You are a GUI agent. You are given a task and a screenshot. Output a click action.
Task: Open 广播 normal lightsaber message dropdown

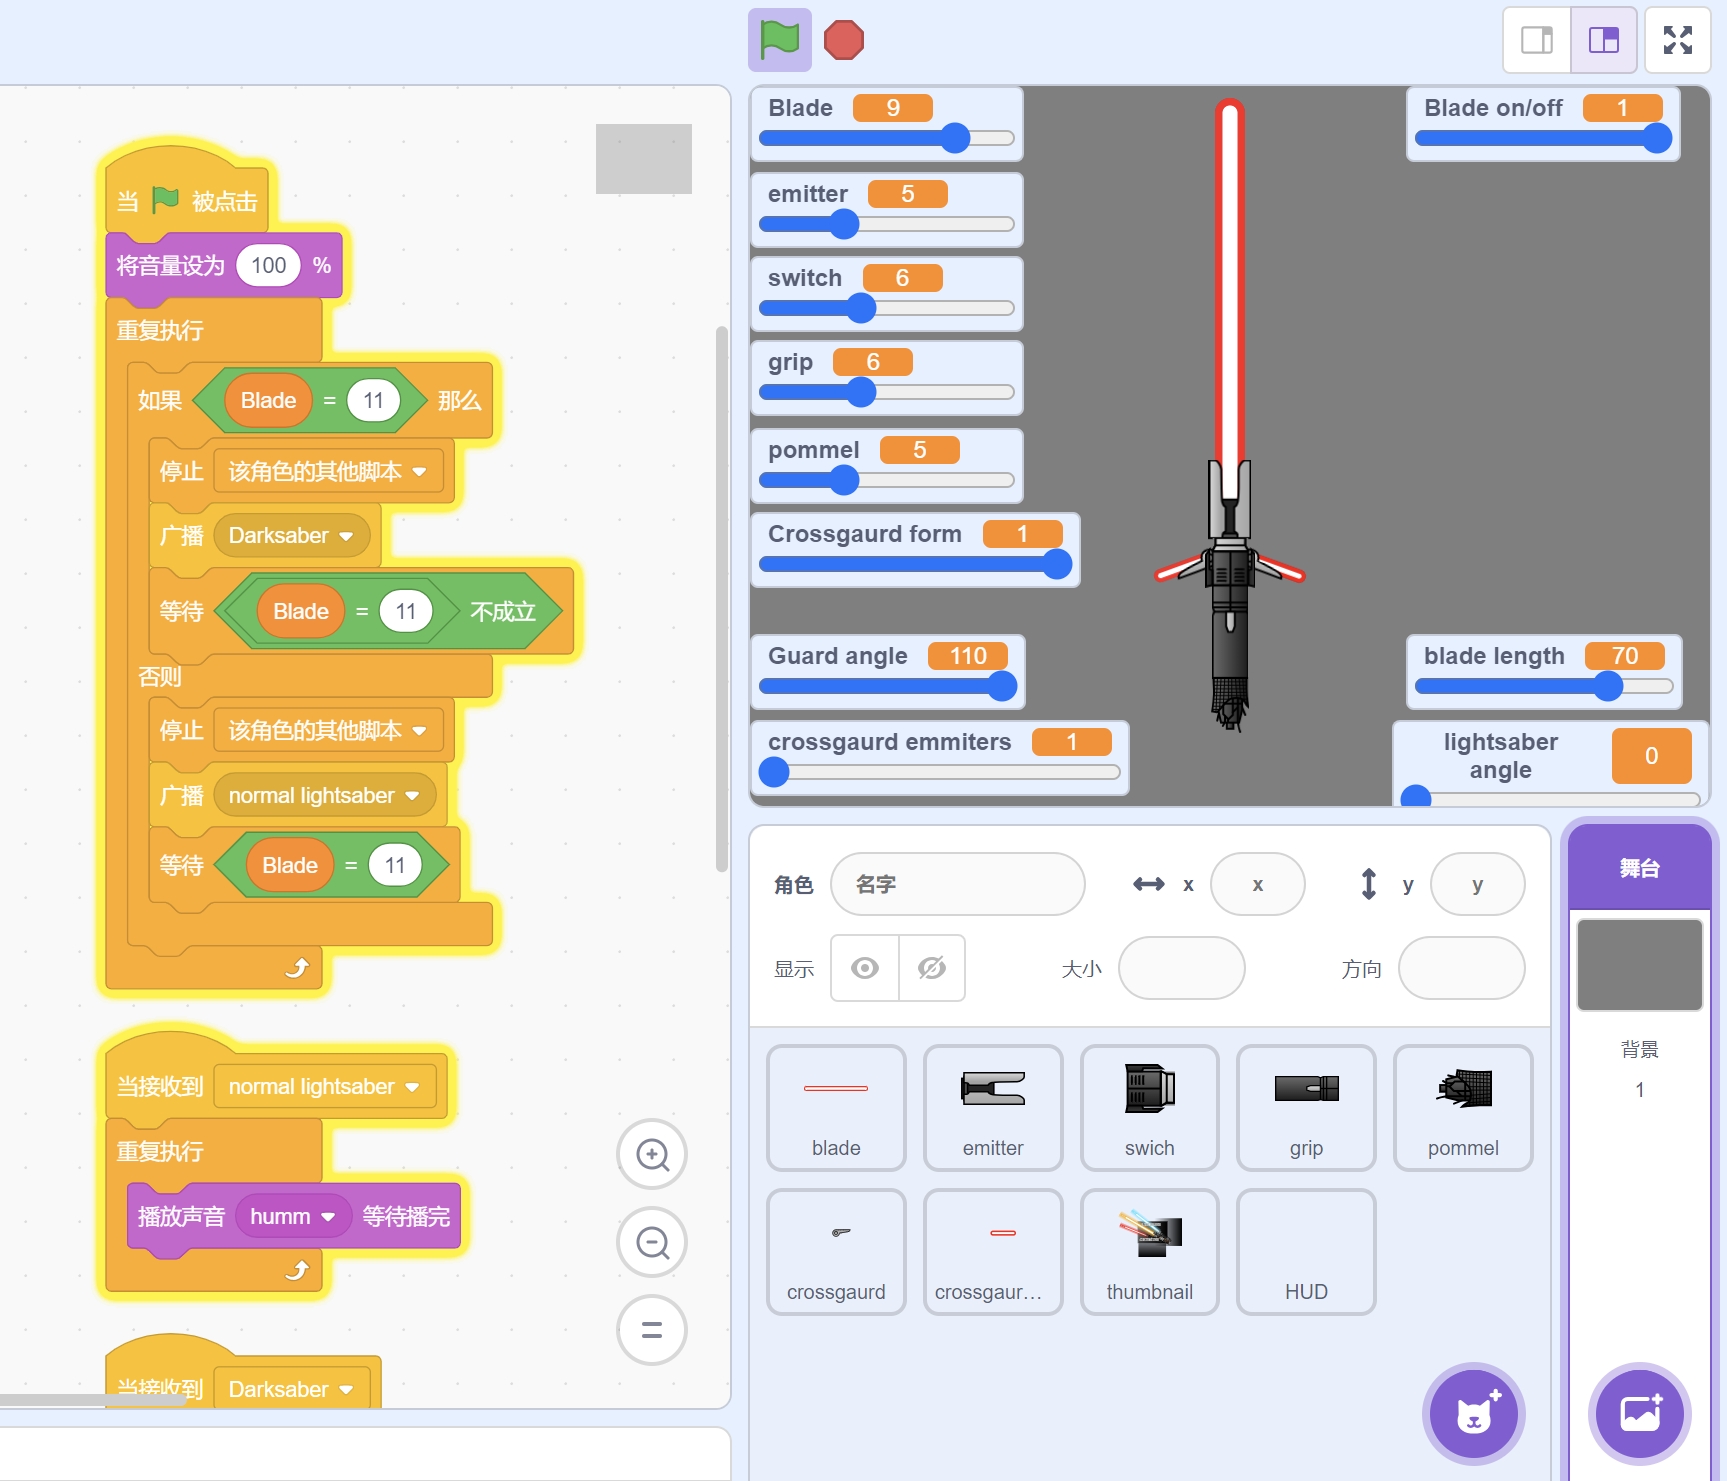(x=324, y=795)
